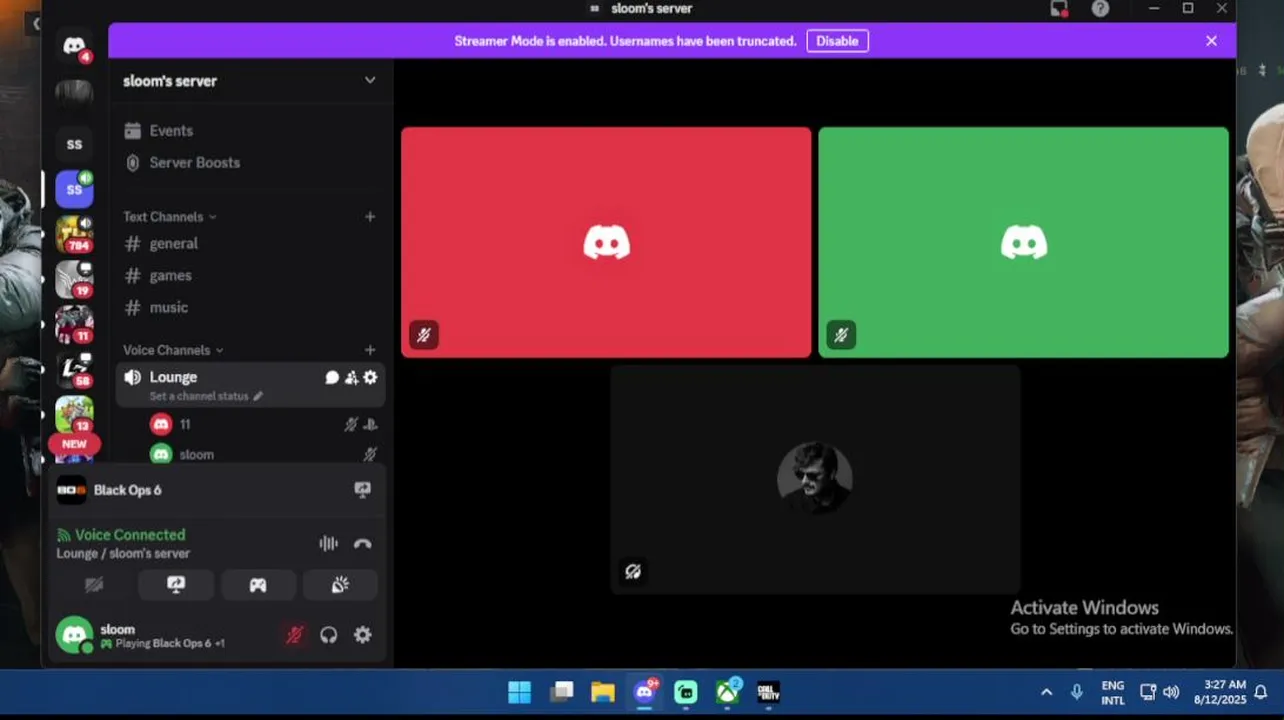
Task: Open ENG INTL language switcher
Action: [1113, 693]
